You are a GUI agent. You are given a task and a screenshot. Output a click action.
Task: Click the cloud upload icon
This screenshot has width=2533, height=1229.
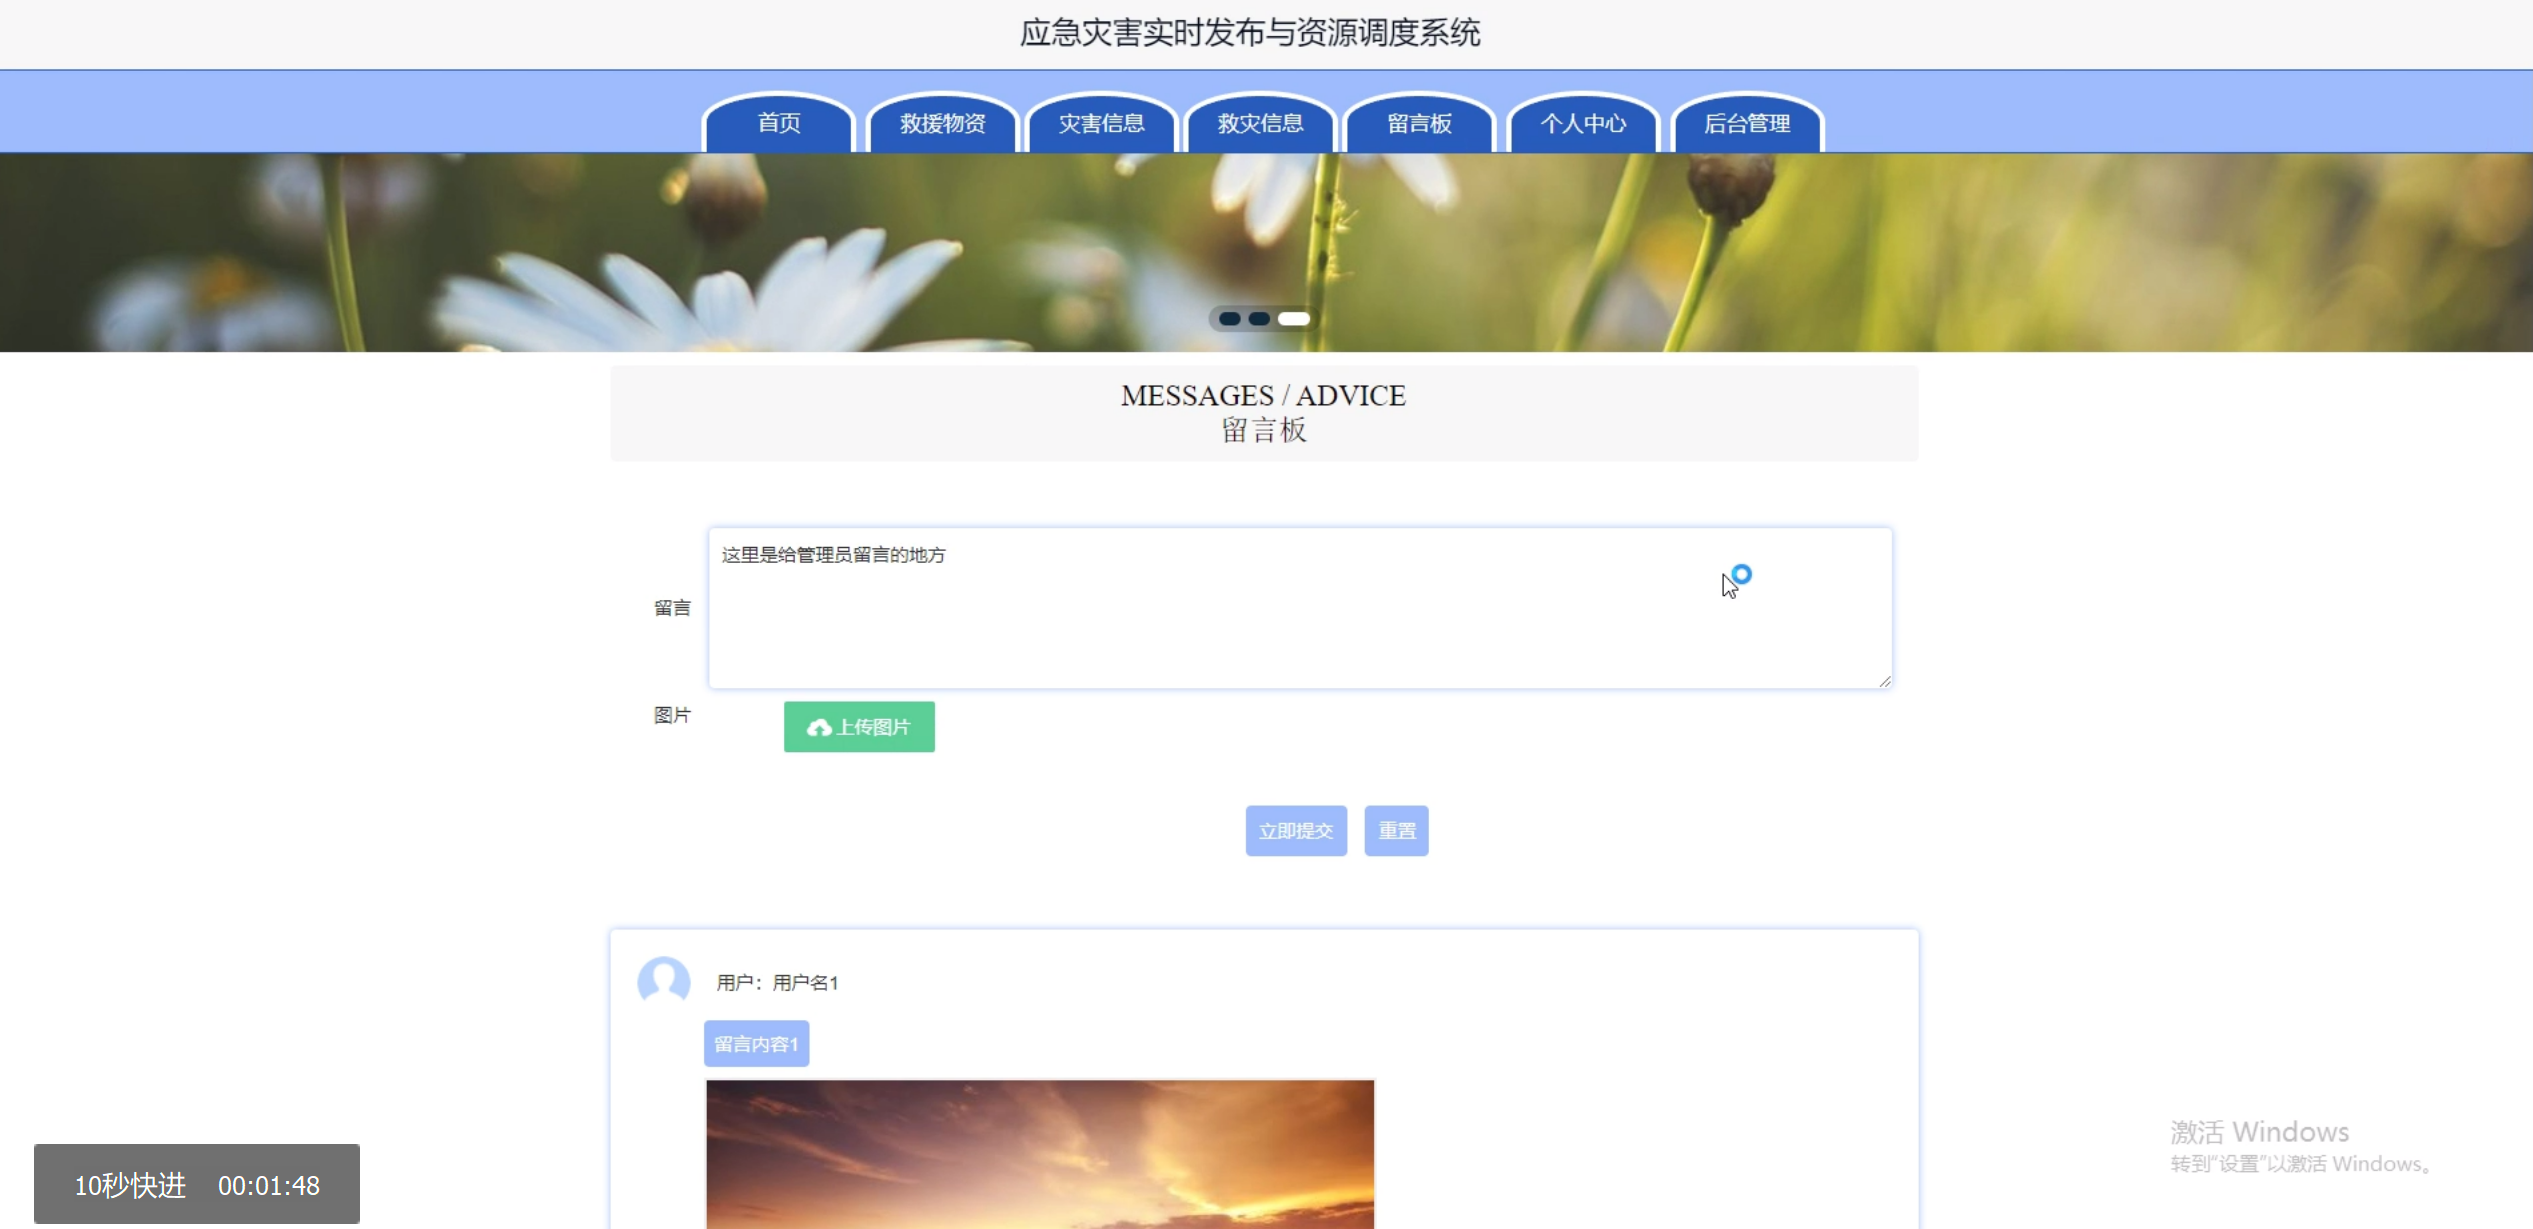pyautogui.click(x=819, y=728)
